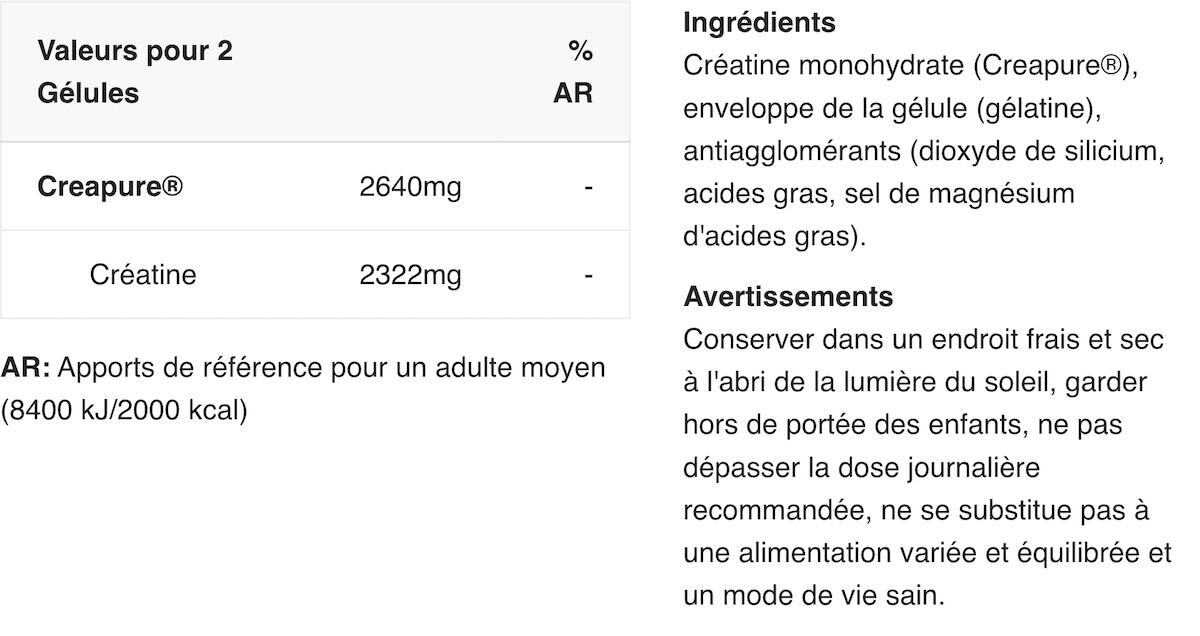This screenshot has height=636, width=1200.
Task: Click the "antiagglomérants (dioxyde de silicium" line
Action: [x=925, y=152]
